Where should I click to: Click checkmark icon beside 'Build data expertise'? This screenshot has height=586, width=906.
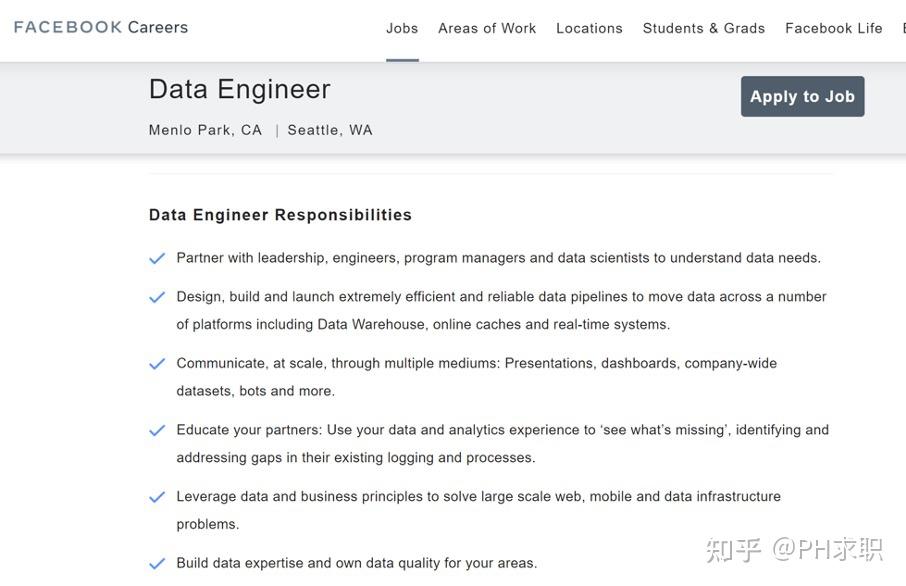coord(157,564)
